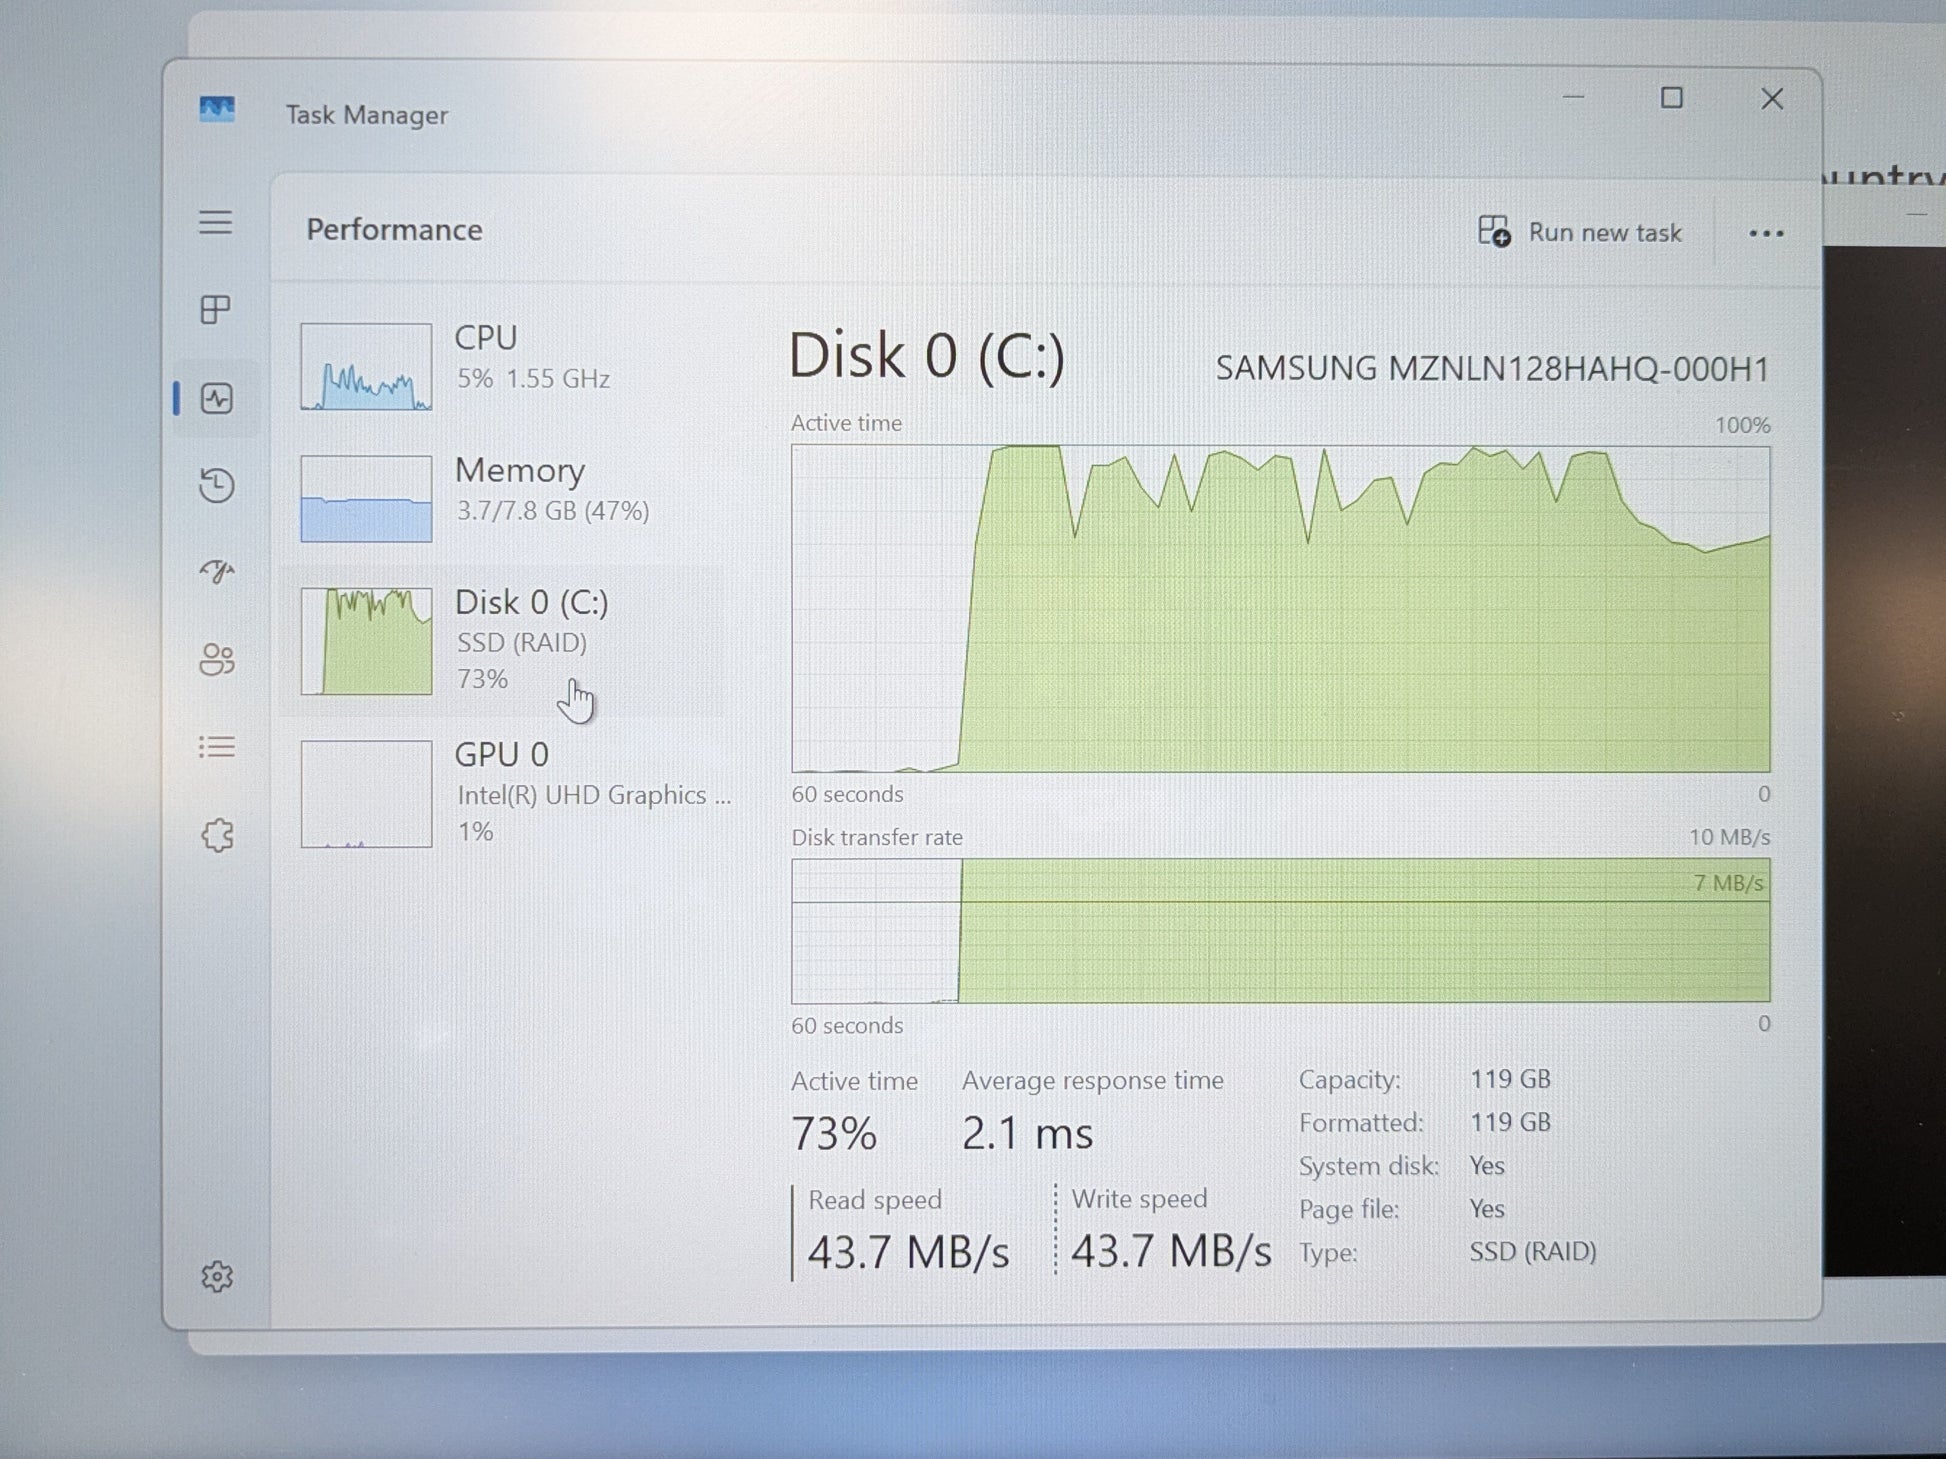Open the App history page icon
This screenshot has height=1459, width=1946.
click(x=217, y=485)
